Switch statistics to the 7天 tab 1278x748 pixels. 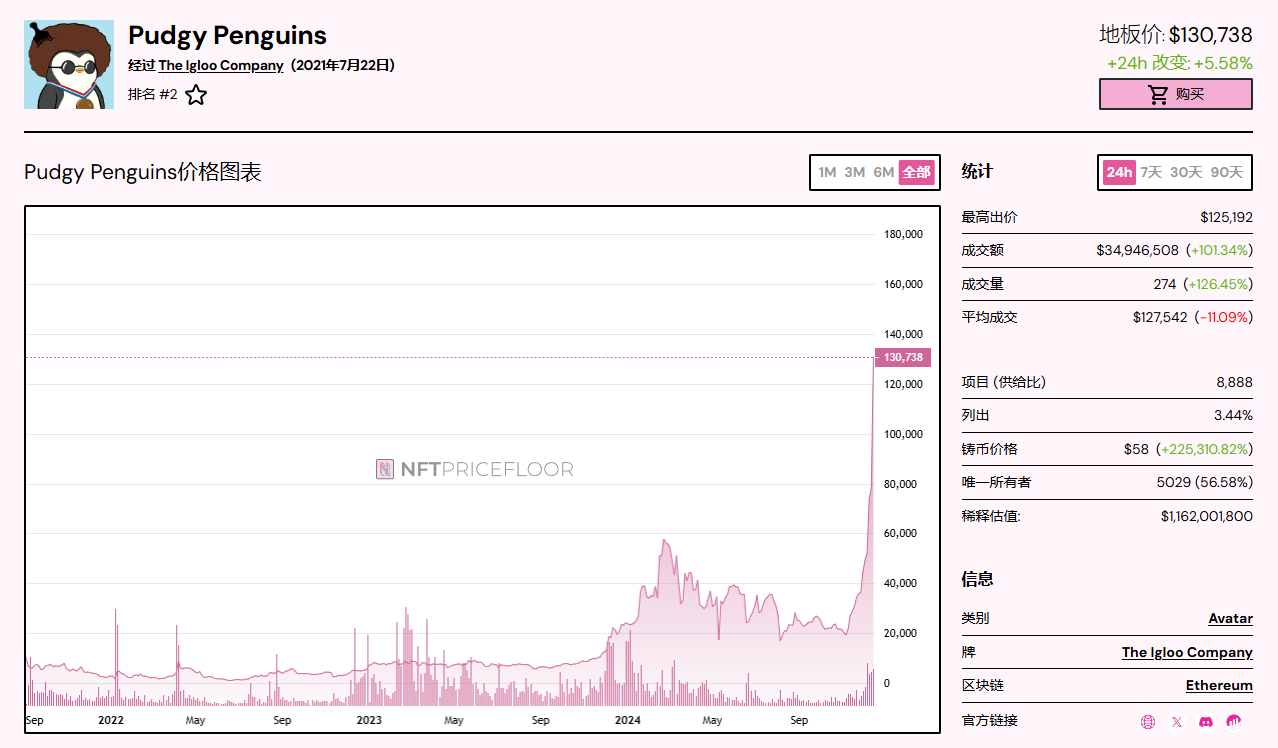(x=1151, y=172)
